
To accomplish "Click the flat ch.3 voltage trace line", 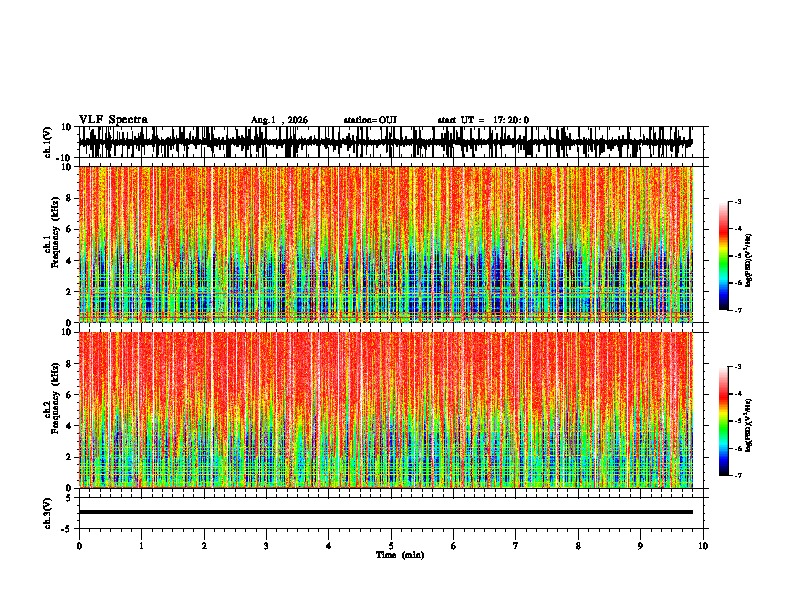I will [x=385, y=512].
